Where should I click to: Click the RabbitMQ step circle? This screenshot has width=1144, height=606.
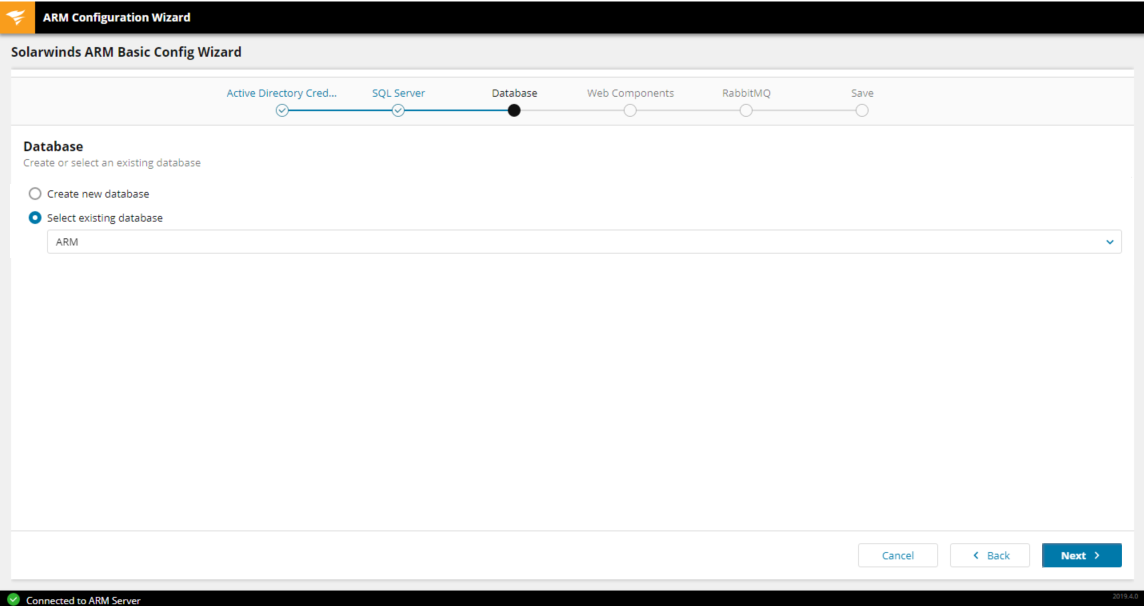[x=746, y=111]
